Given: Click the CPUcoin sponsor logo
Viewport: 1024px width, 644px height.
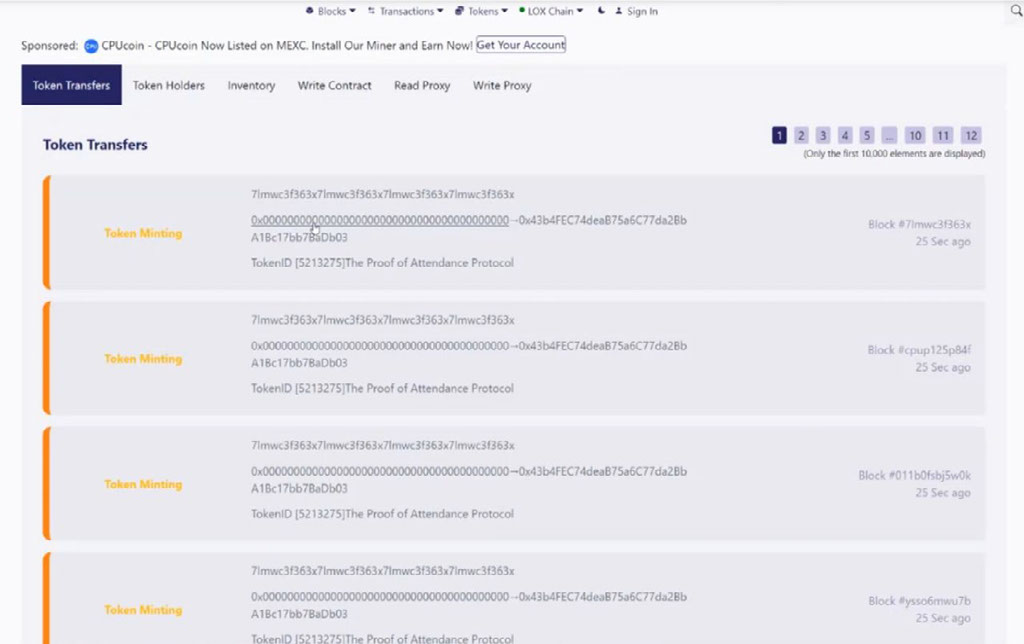Looking at the screenshot, I should [x=91, y=46].
